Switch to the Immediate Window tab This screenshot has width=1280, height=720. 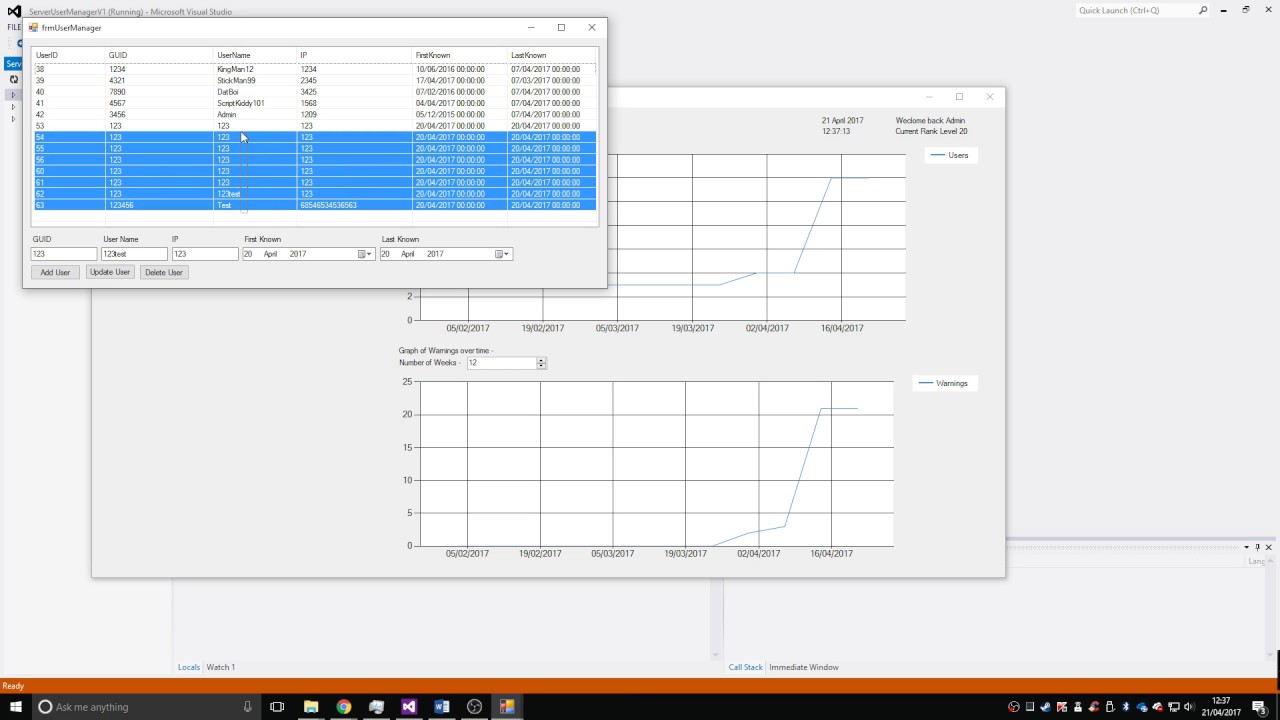point(804,667)
